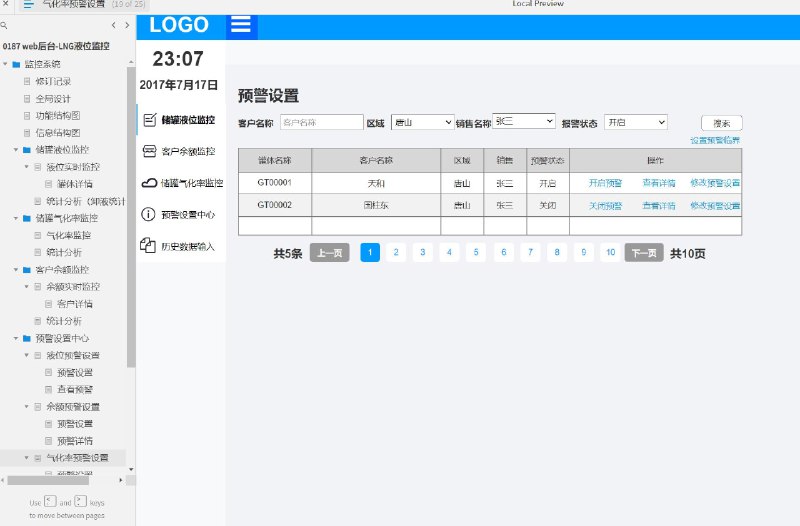The width and height of the screenshot is (800, 526).
Task: Go to previous page arrow in sidebar header
Action: [113, 25]
